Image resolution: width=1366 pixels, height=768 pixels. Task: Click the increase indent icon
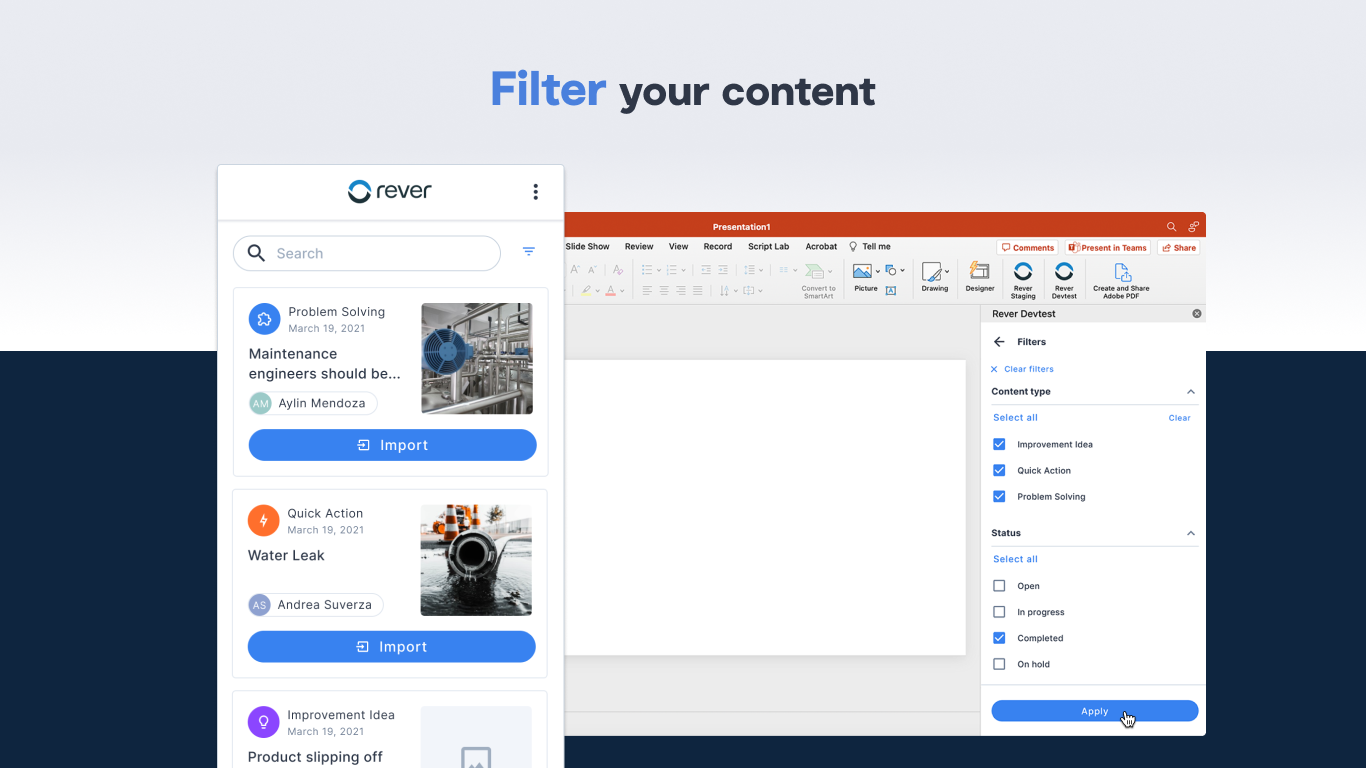[x=723, y=269]
